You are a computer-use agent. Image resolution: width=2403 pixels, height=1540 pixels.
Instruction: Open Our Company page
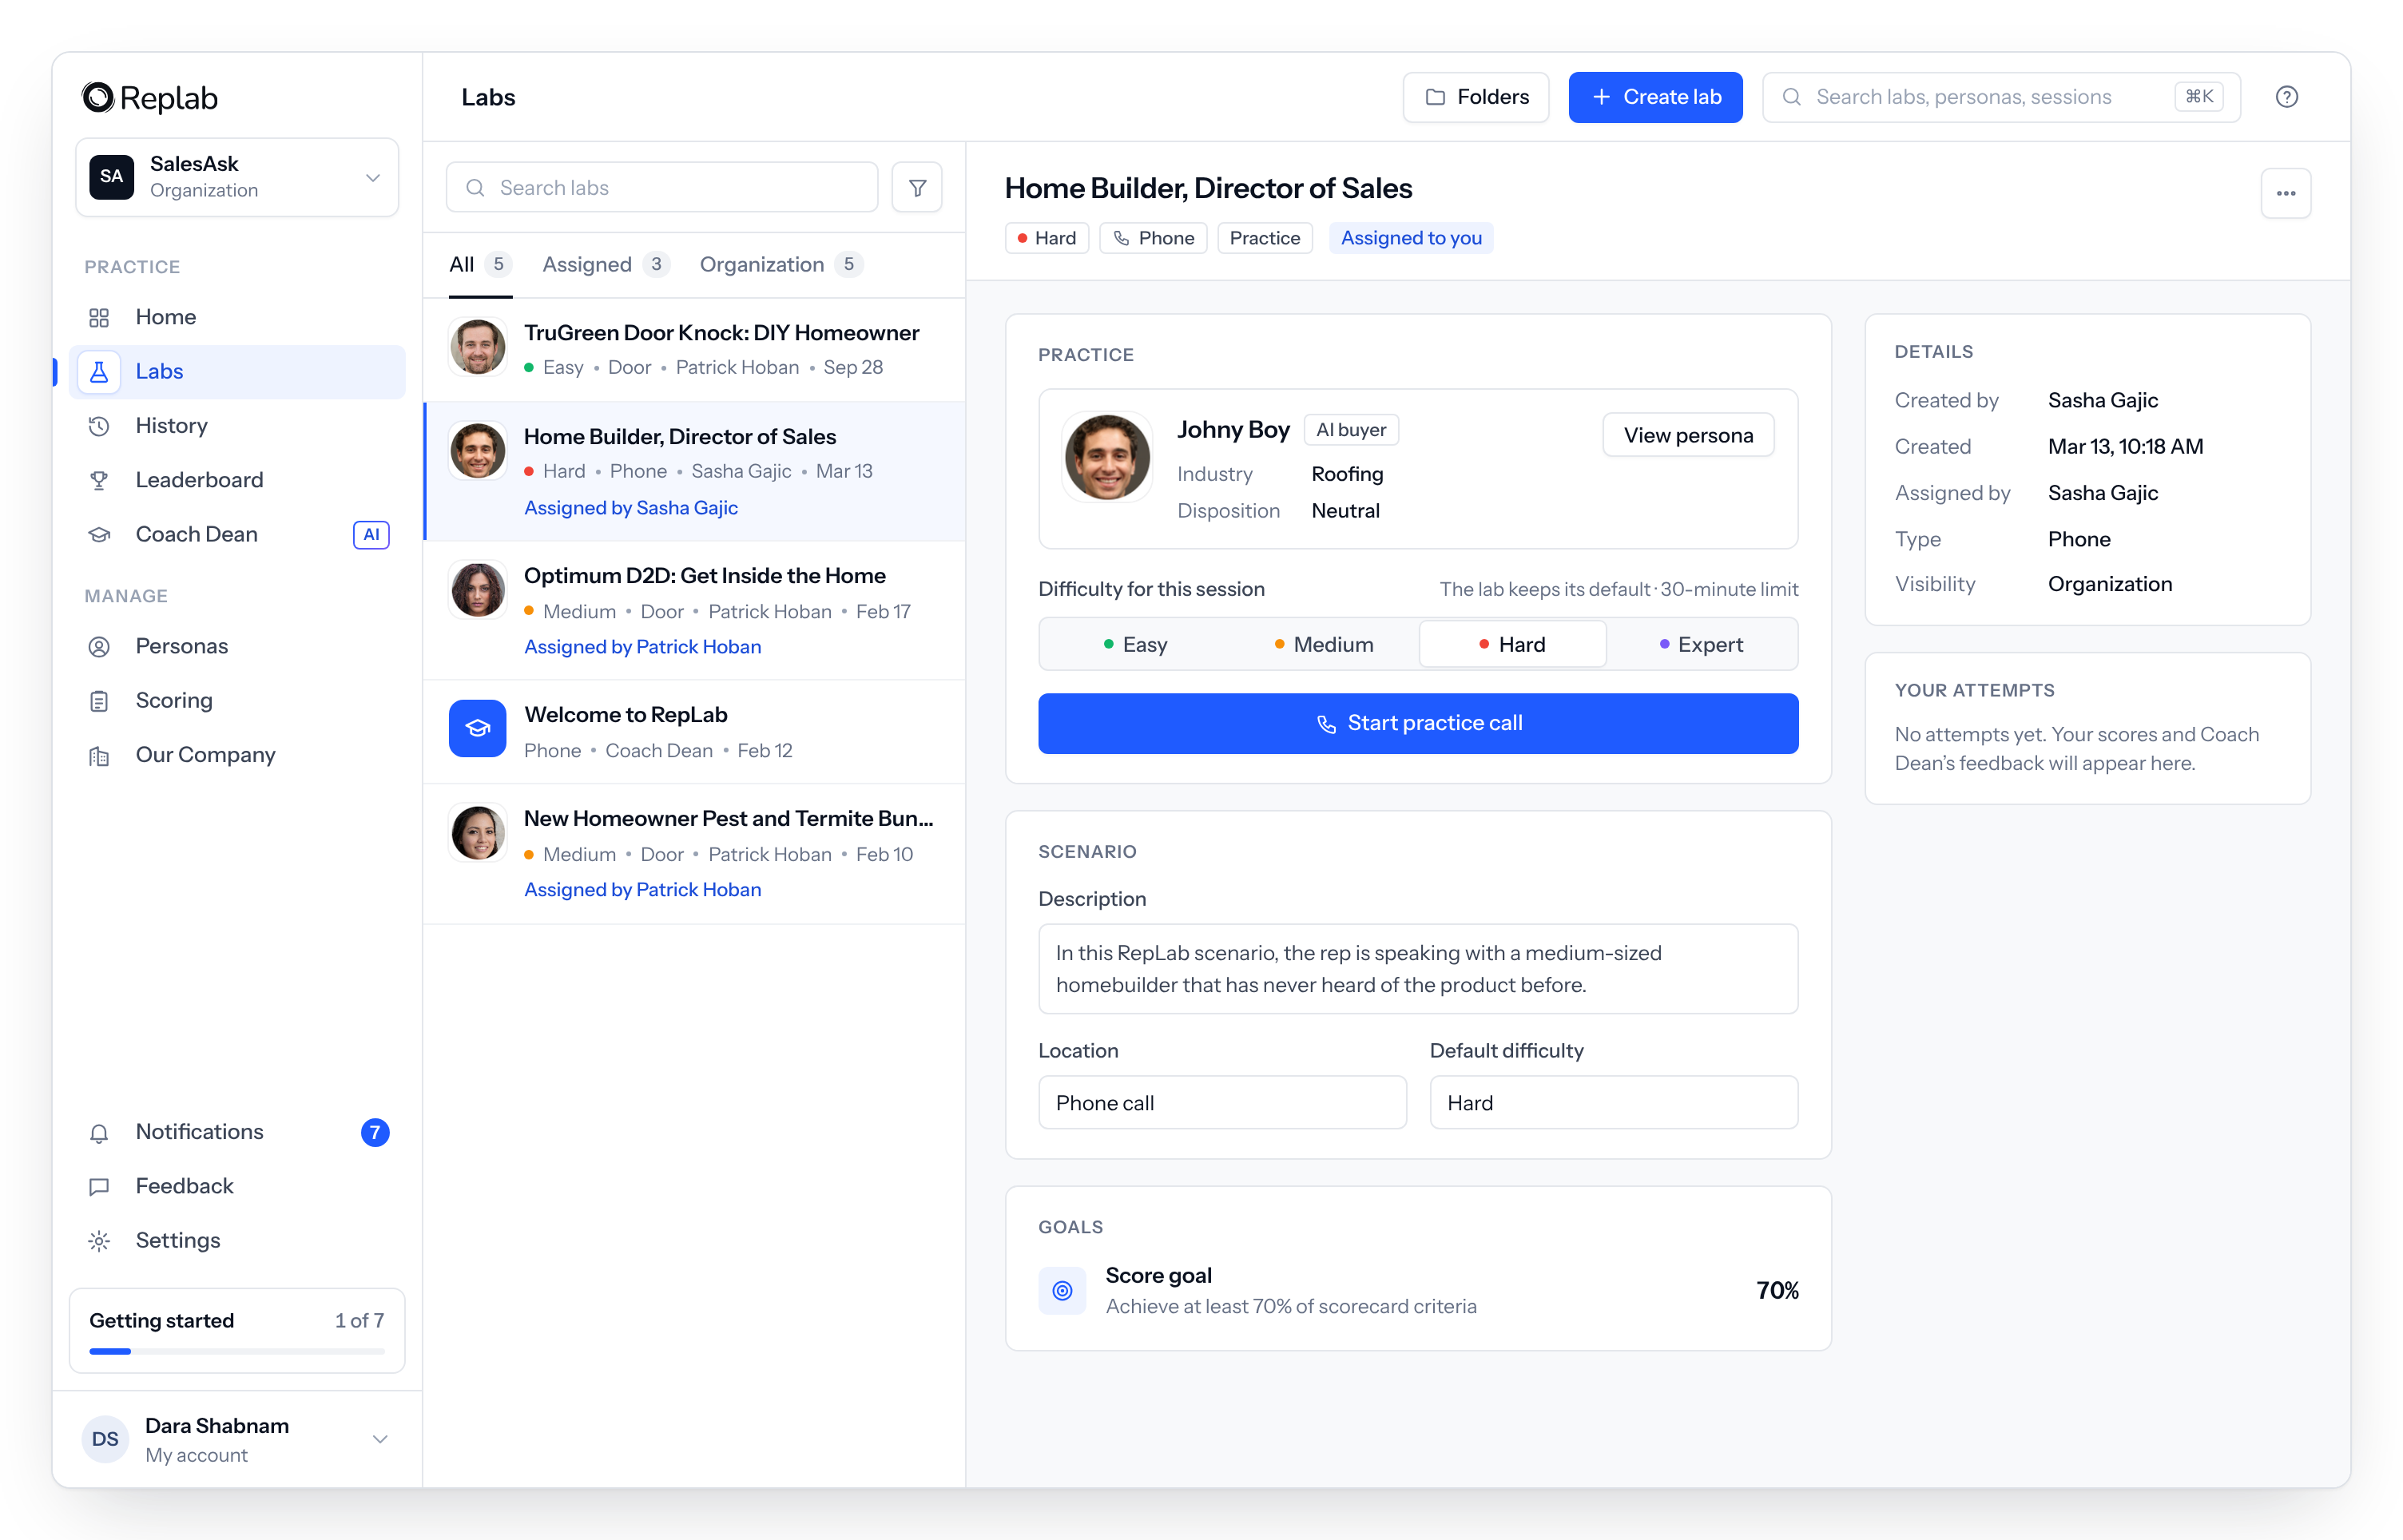tap(237, 755)
